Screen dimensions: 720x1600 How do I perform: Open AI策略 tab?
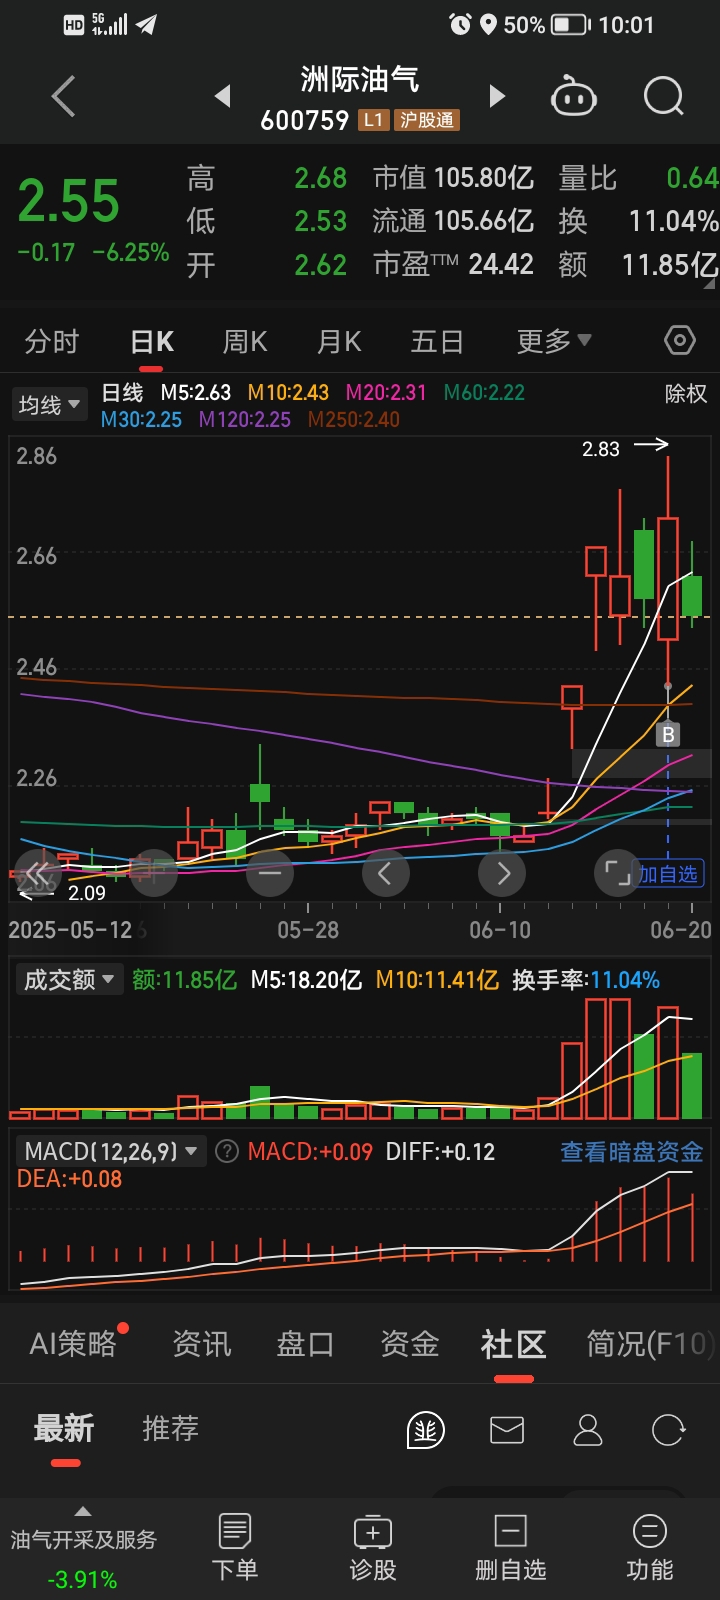(73, 1344)
